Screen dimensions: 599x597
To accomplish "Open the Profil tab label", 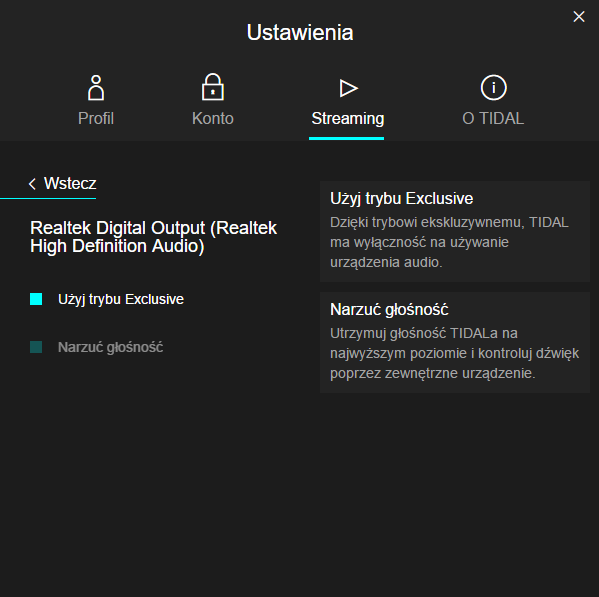I will coord(96,118).
